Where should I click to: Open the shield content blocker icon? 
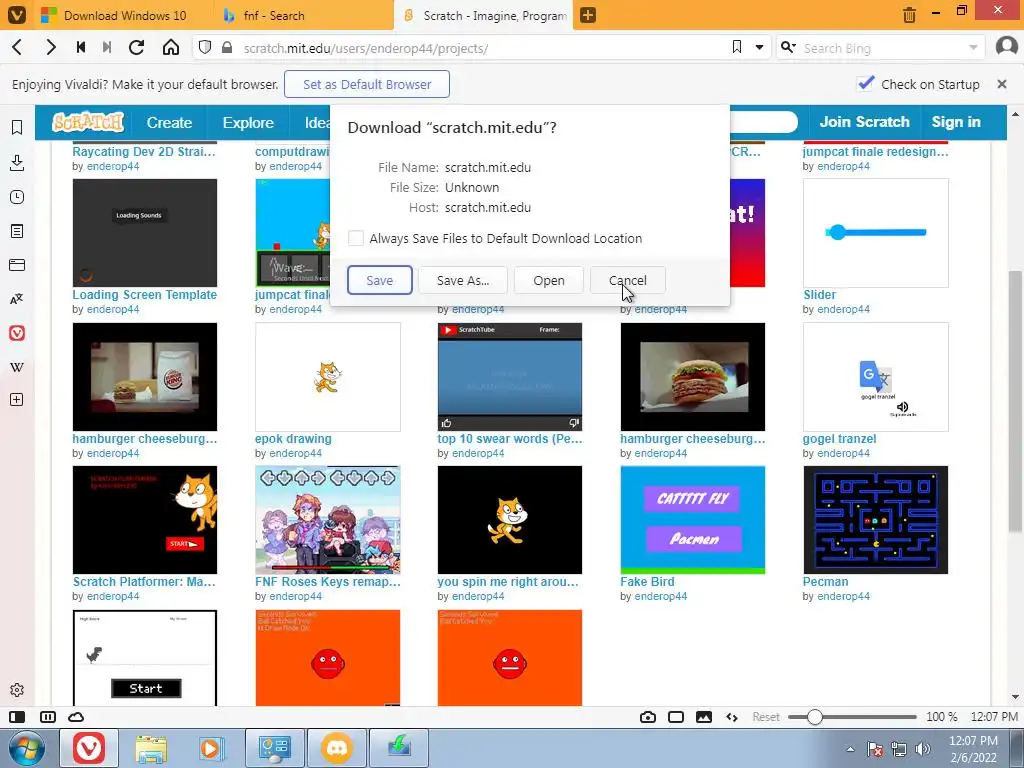coord(205,48)
